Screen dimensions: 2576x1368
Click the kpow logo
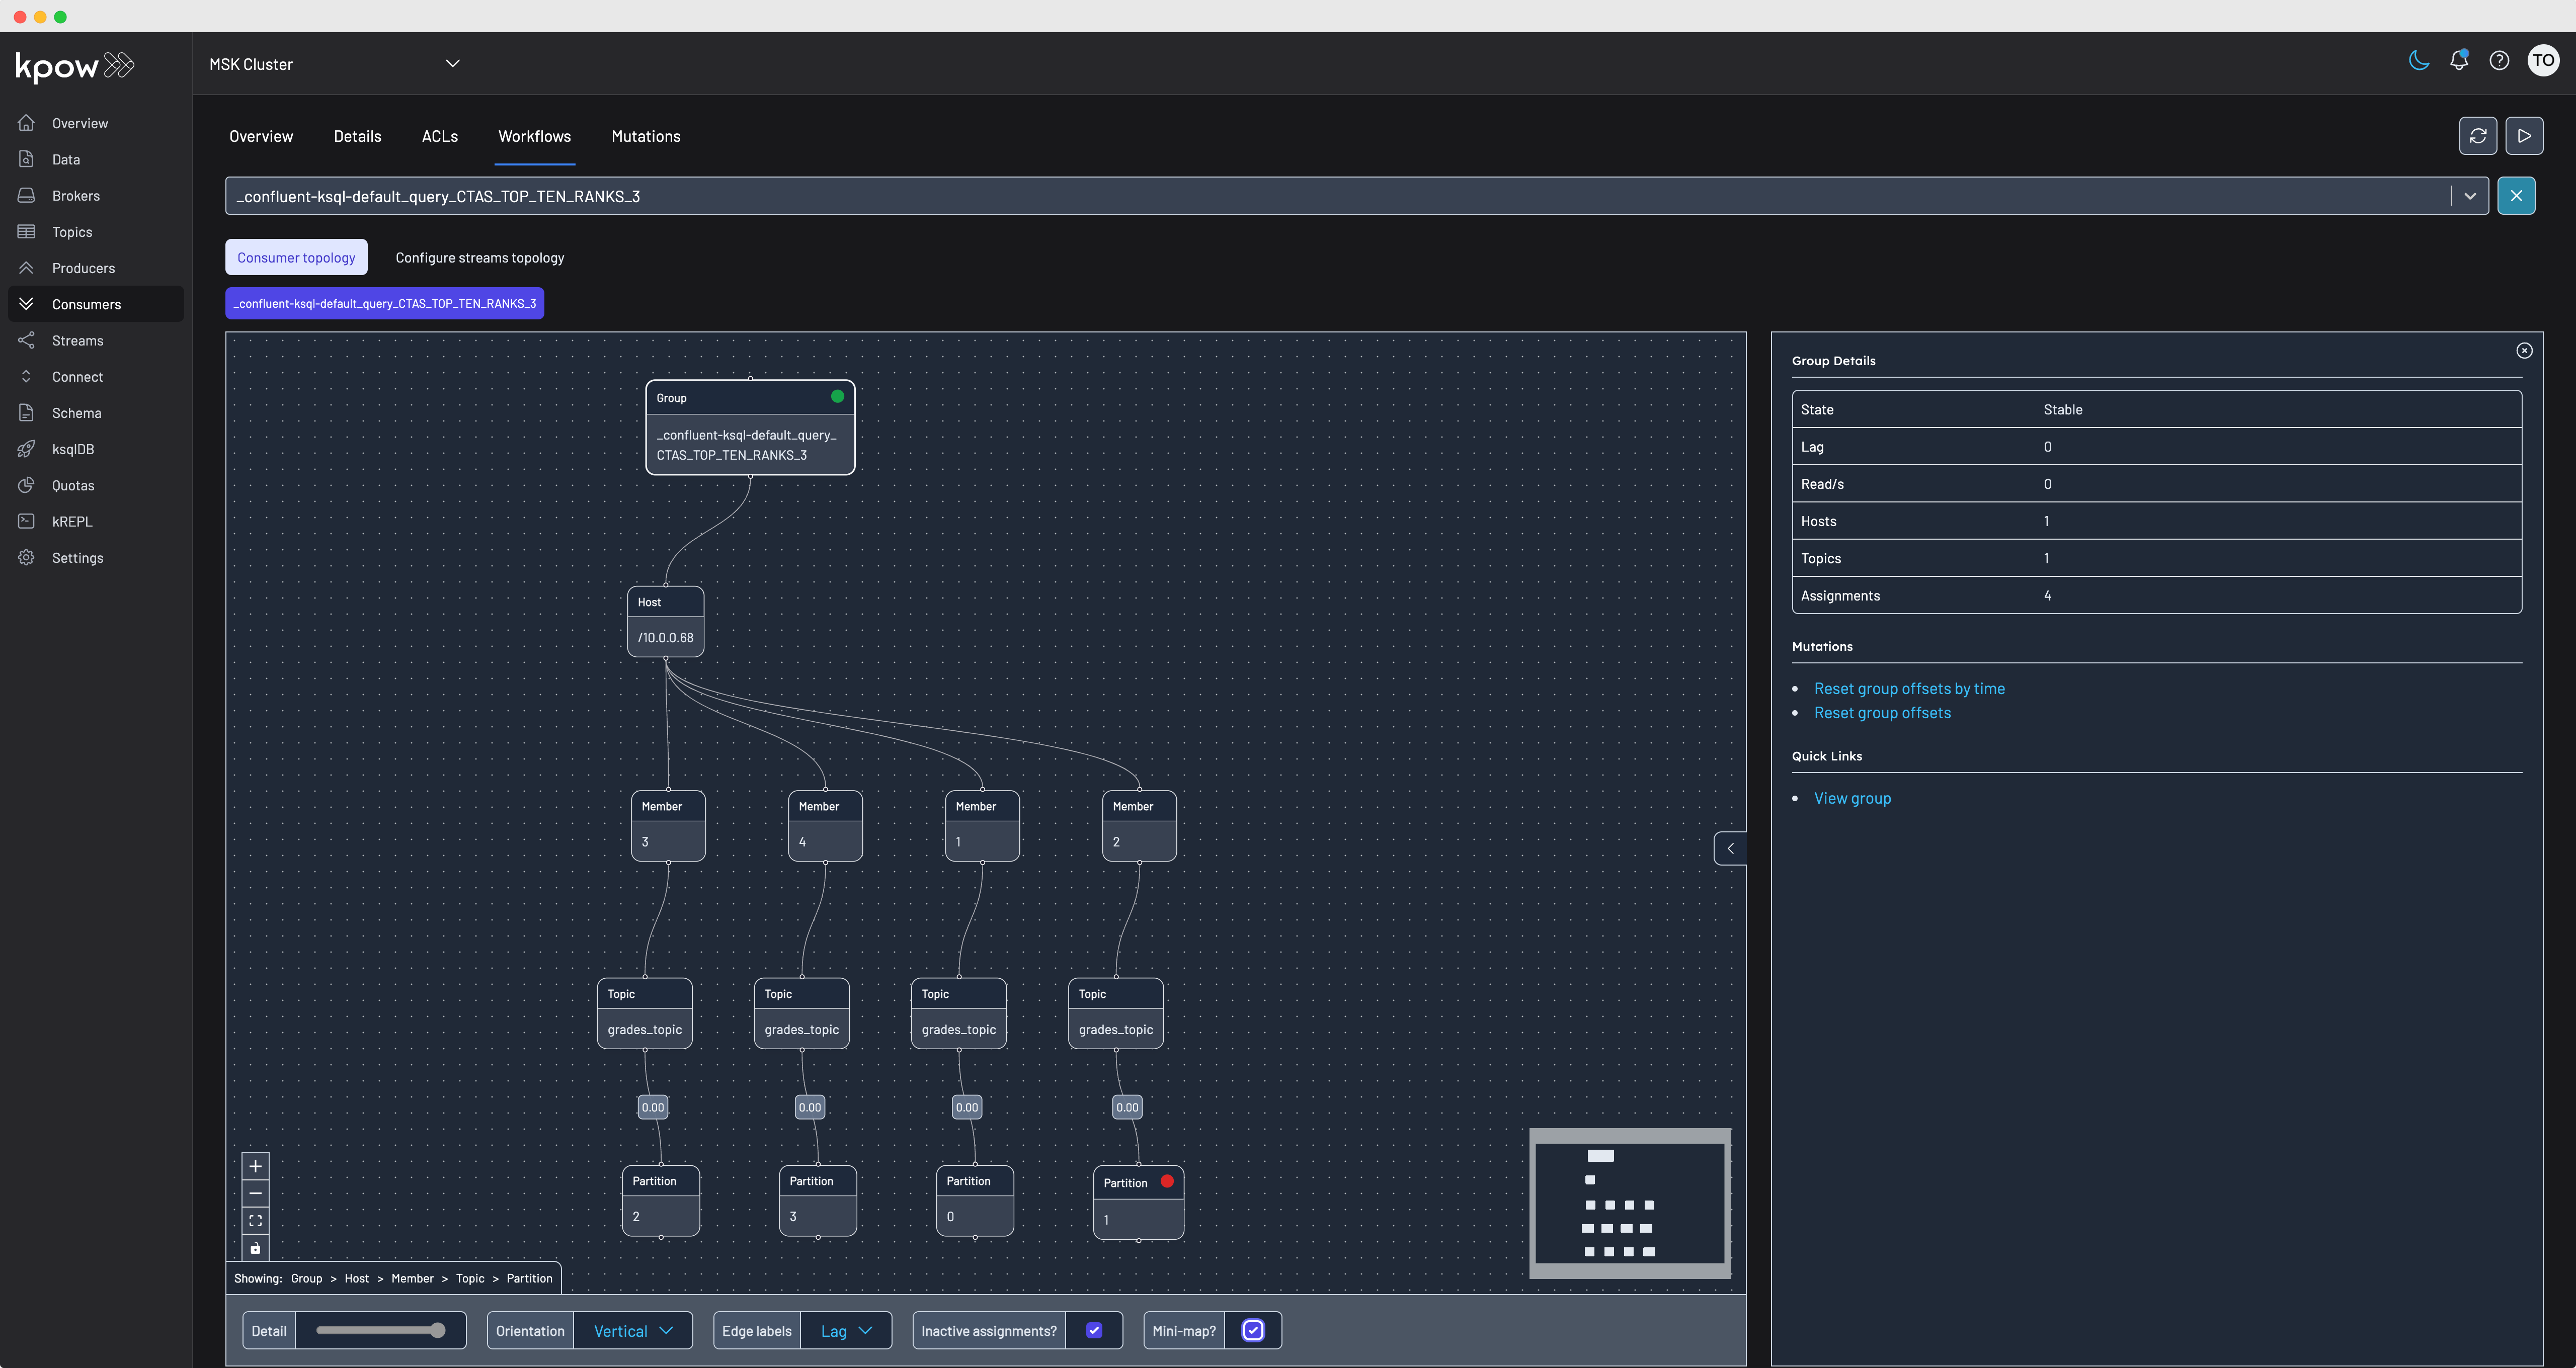pos(75,66)
